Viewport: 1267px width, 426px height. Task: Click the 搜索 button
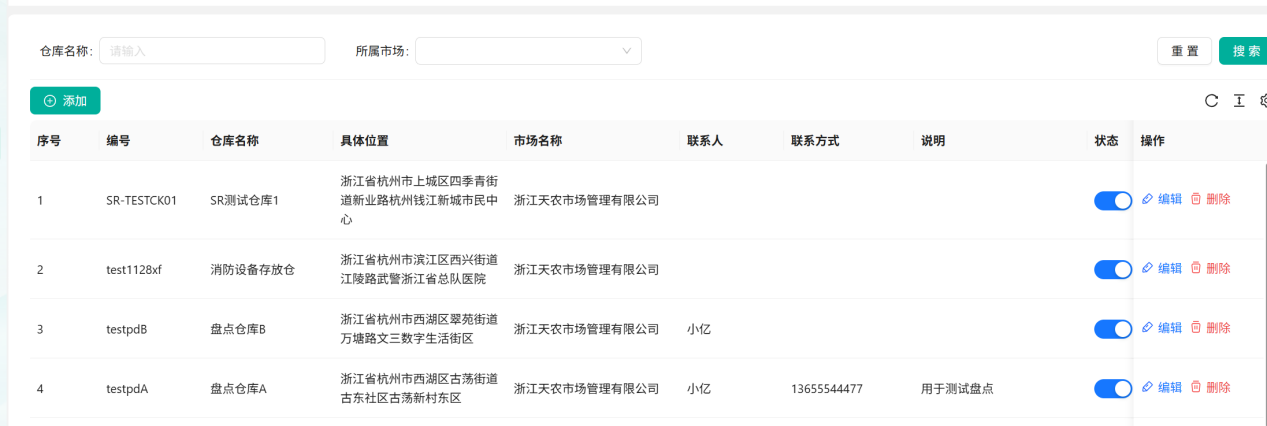[x=1244, y=51]
